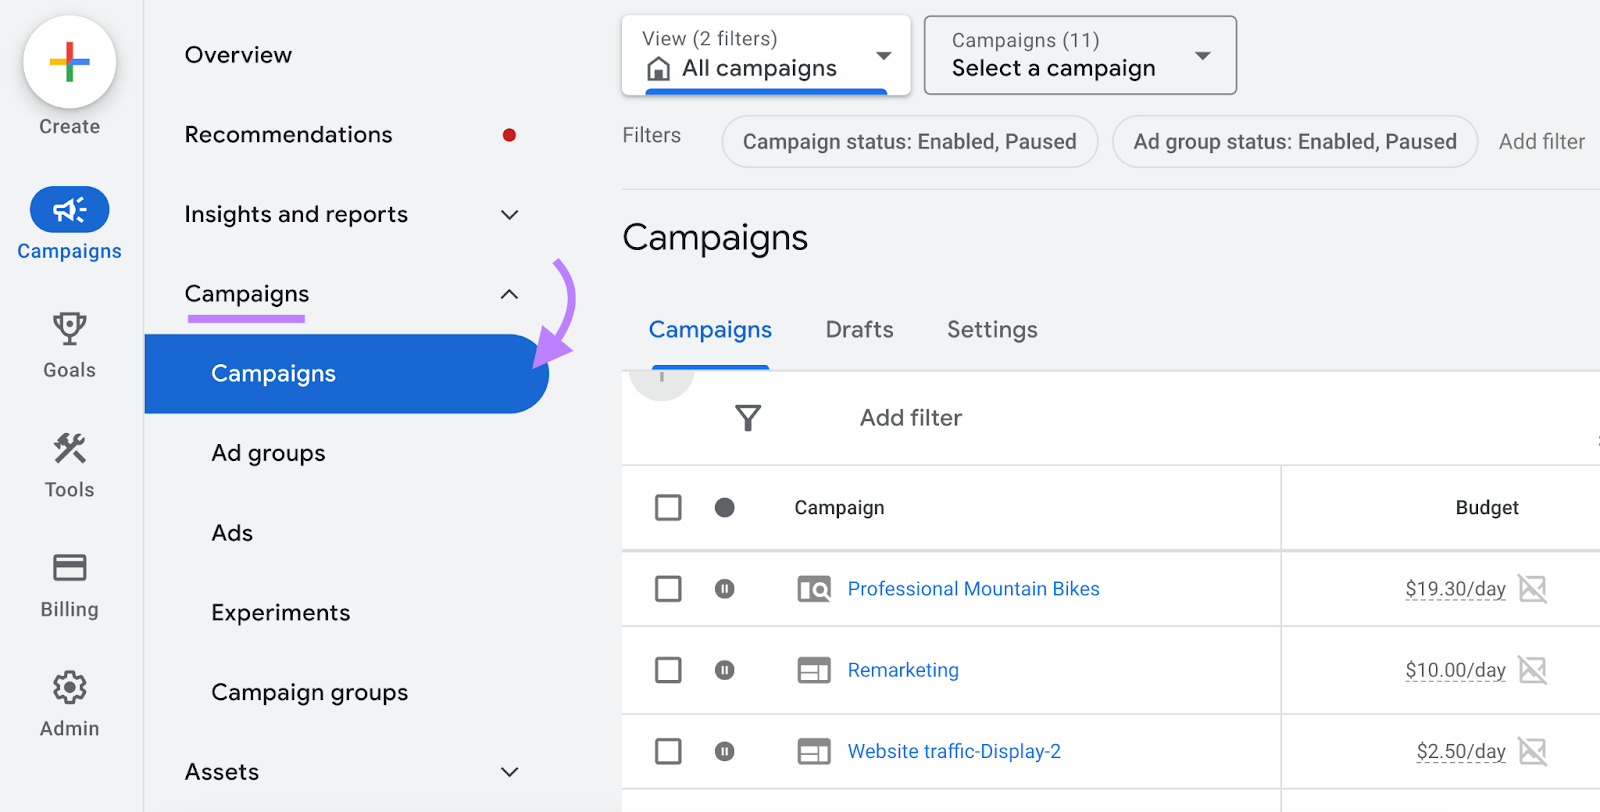
Task: Go to Billing card icon
Action: point(69,568)
